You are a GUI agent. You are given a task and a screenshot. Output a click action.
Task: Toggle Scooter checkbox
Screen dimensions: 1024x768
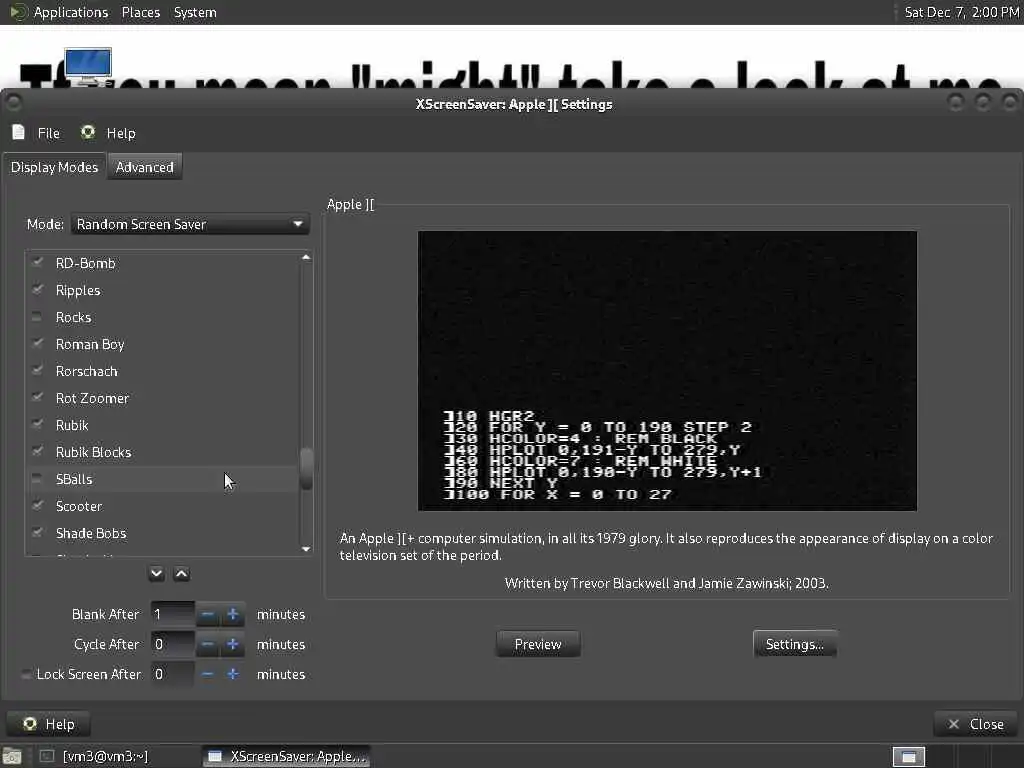(38, 505)
